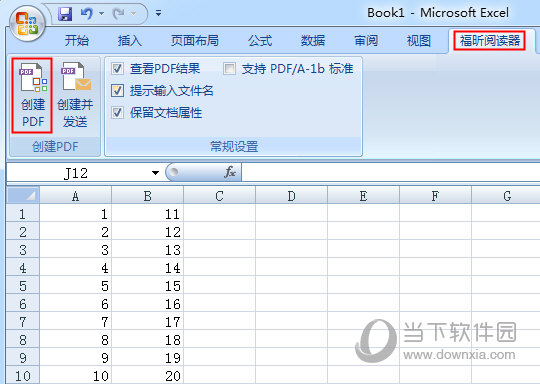Switch to the 开始 tab

(77, 41)
